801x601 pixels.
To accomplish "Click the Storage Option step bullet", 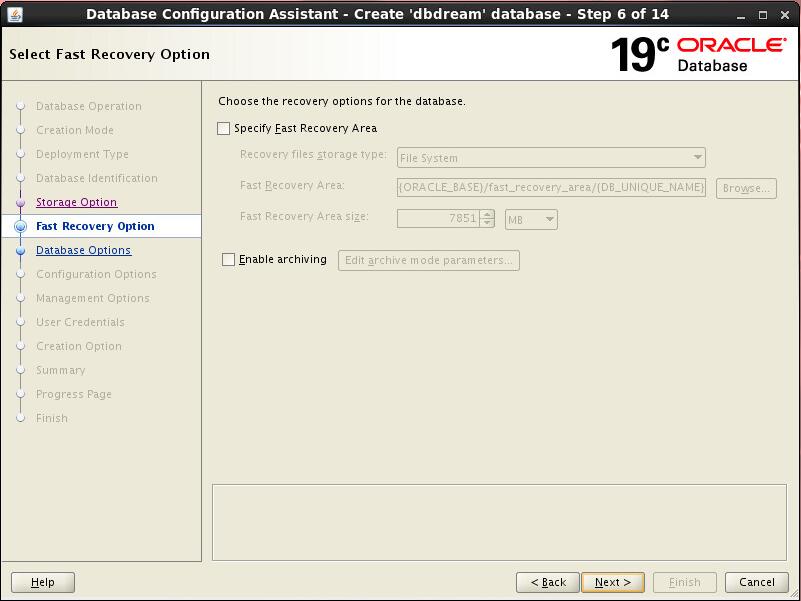I will [x=20, y=202].
